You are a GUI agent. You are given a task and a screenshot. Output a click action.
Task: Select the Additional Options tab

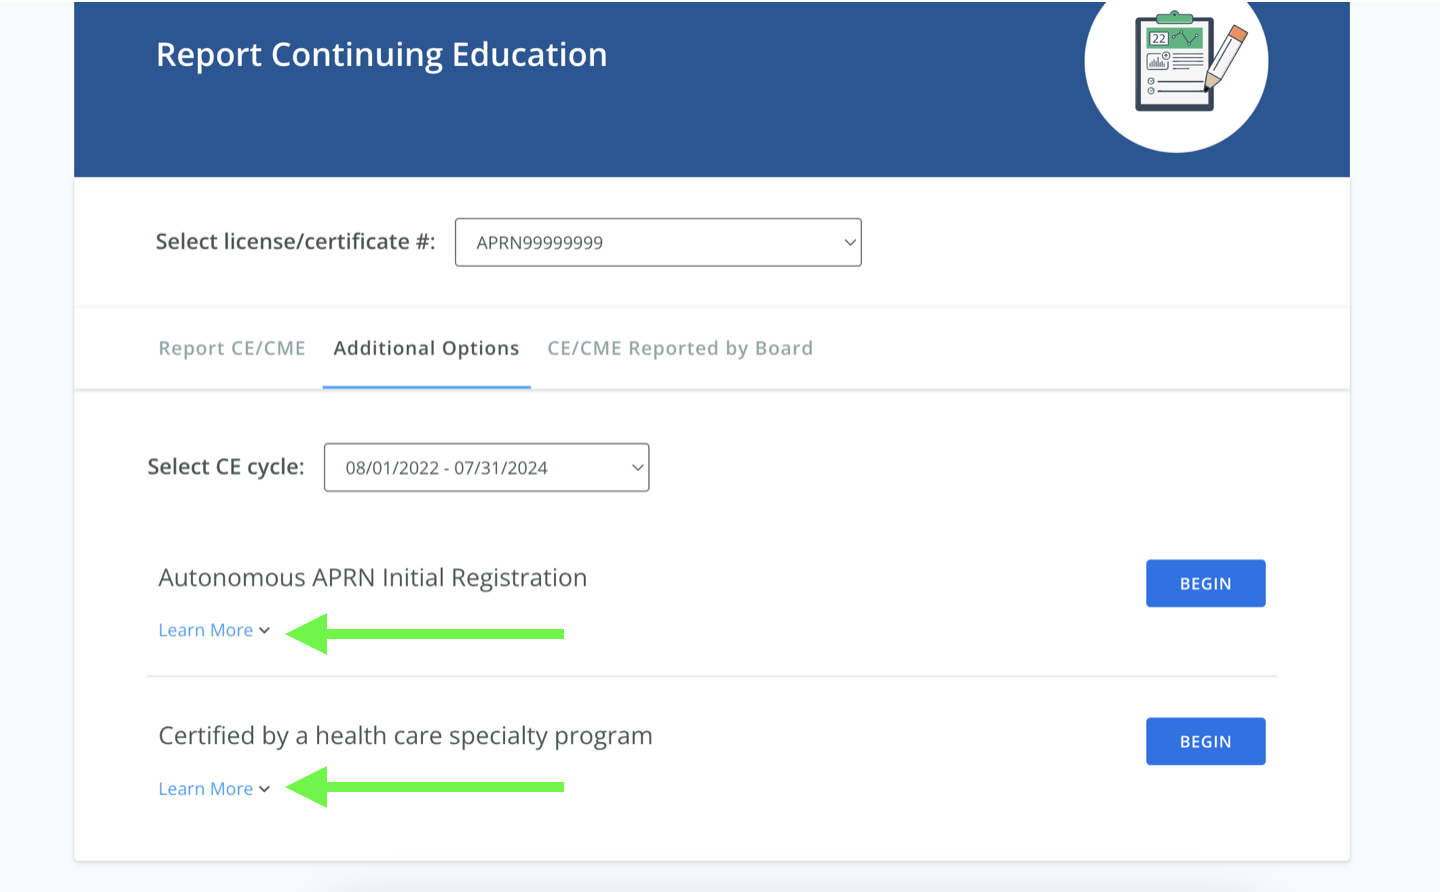tap(426, 349)
